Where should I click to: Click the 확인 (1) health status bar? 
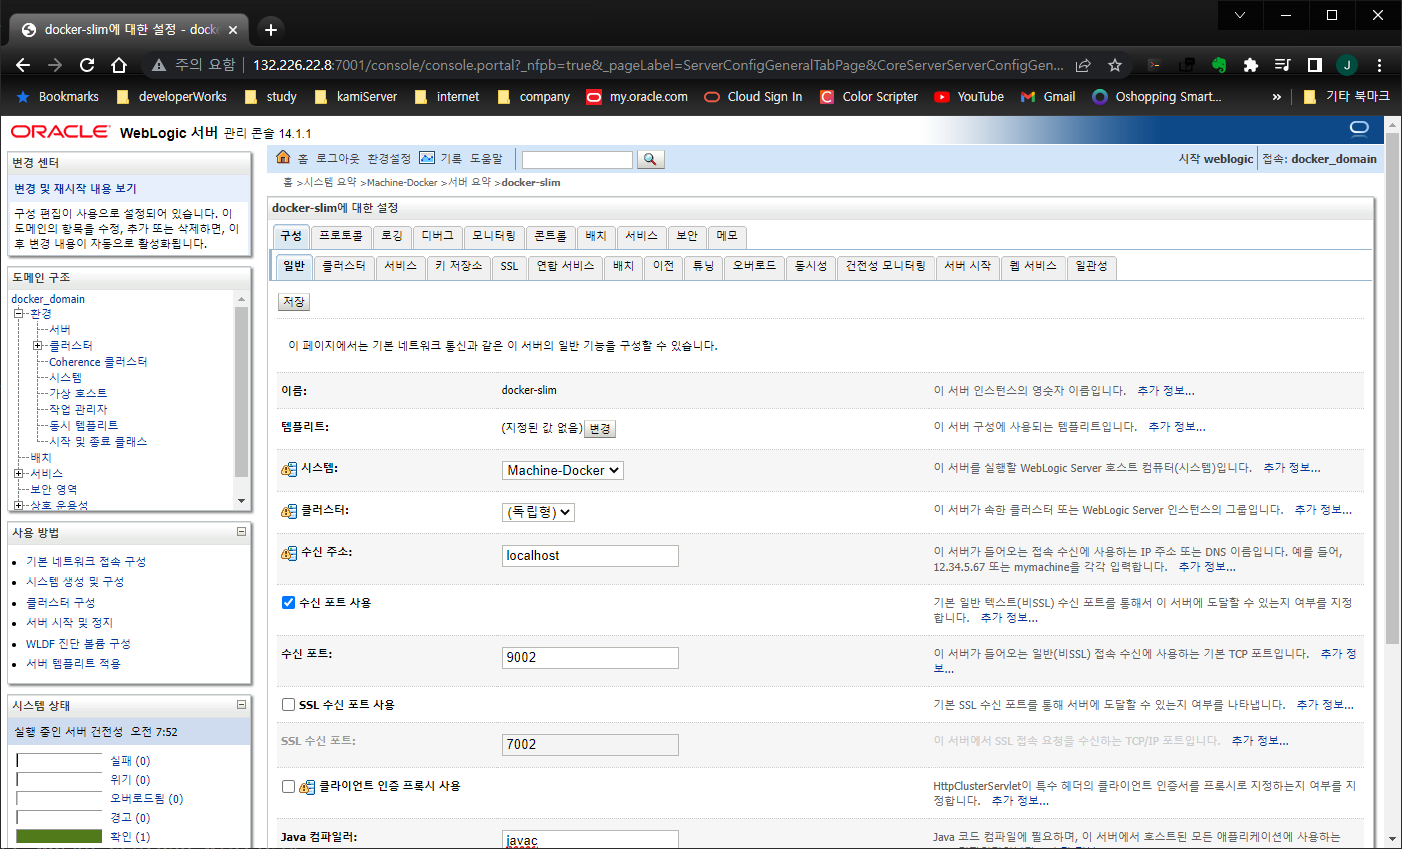click(x=59, y=836)
